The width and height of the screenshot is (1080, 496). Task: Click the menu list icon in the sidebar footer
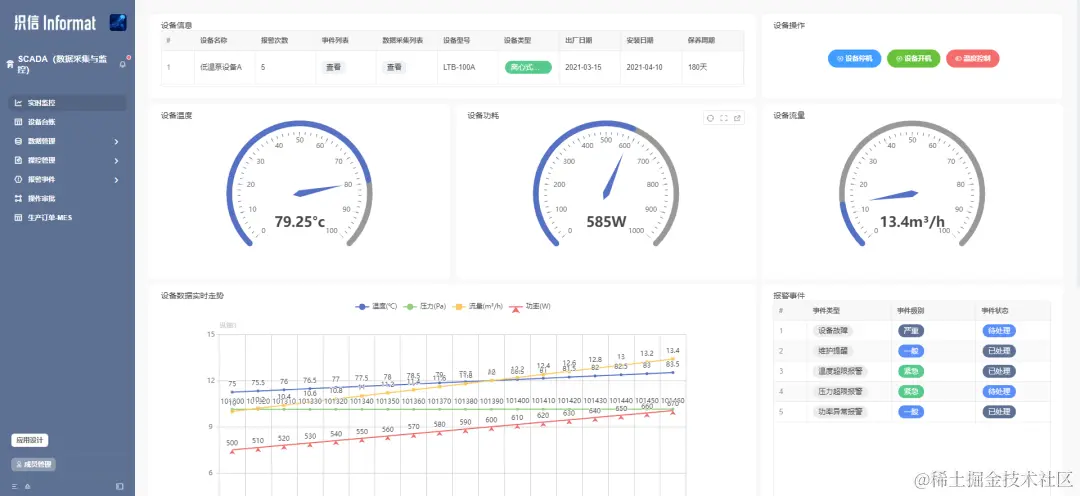pos(14,486)
